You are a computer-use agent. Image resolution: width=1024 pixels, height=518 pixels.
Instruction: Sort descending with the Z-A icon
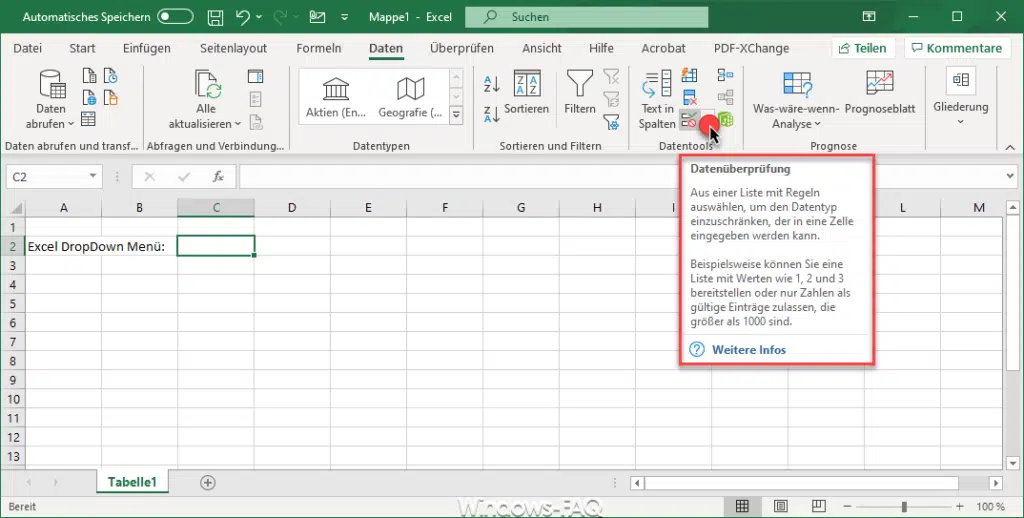tap(492, 114)
